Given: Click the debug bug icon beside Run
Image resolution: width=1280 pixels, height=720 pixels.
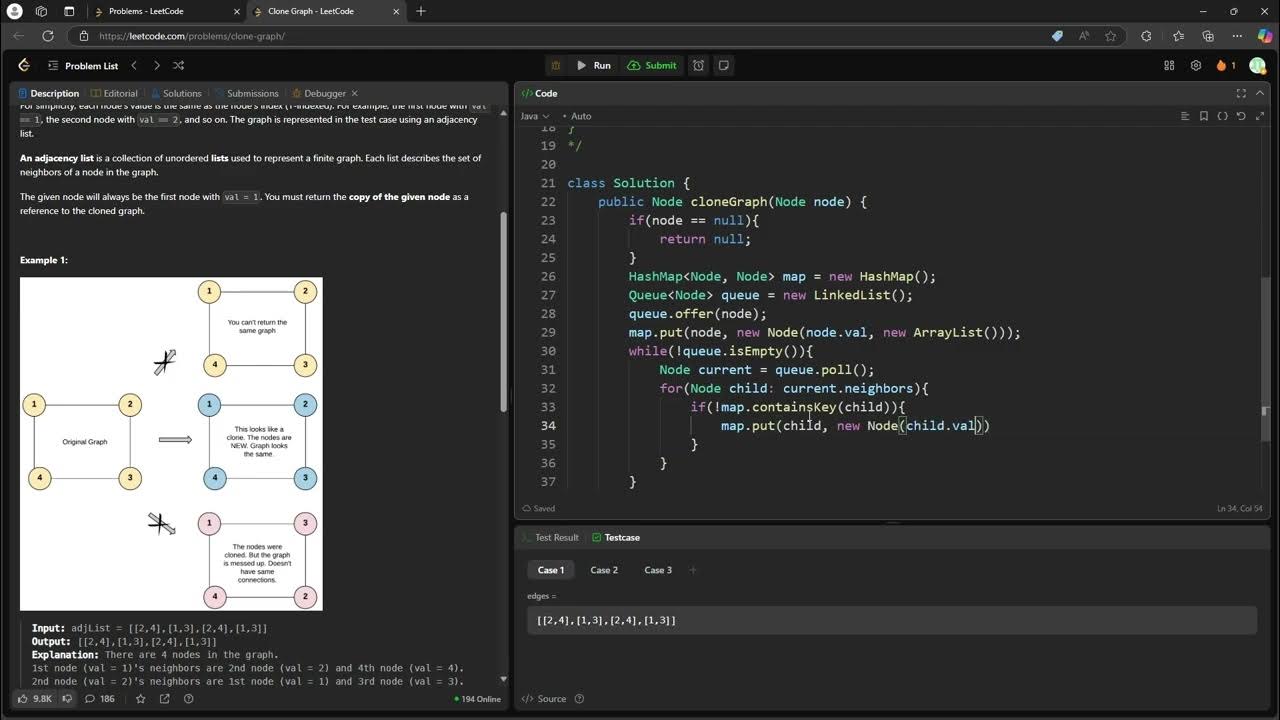Looking at the screenshot, I should [x=556, y=66].
